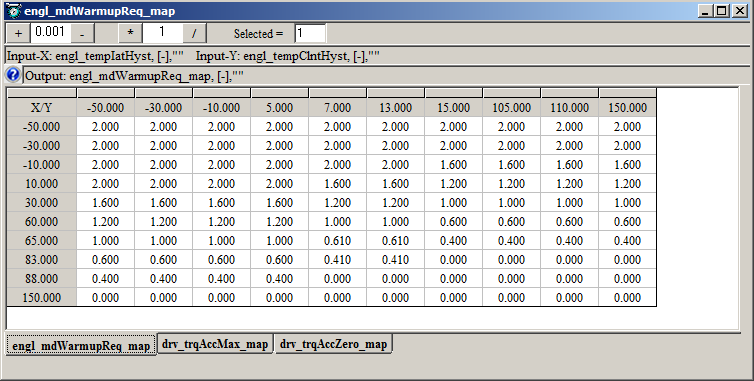This screenshot has width=754, height=381.
Task: Click the Selected = label
Action: pyautogui.click(x=258, y=34)
